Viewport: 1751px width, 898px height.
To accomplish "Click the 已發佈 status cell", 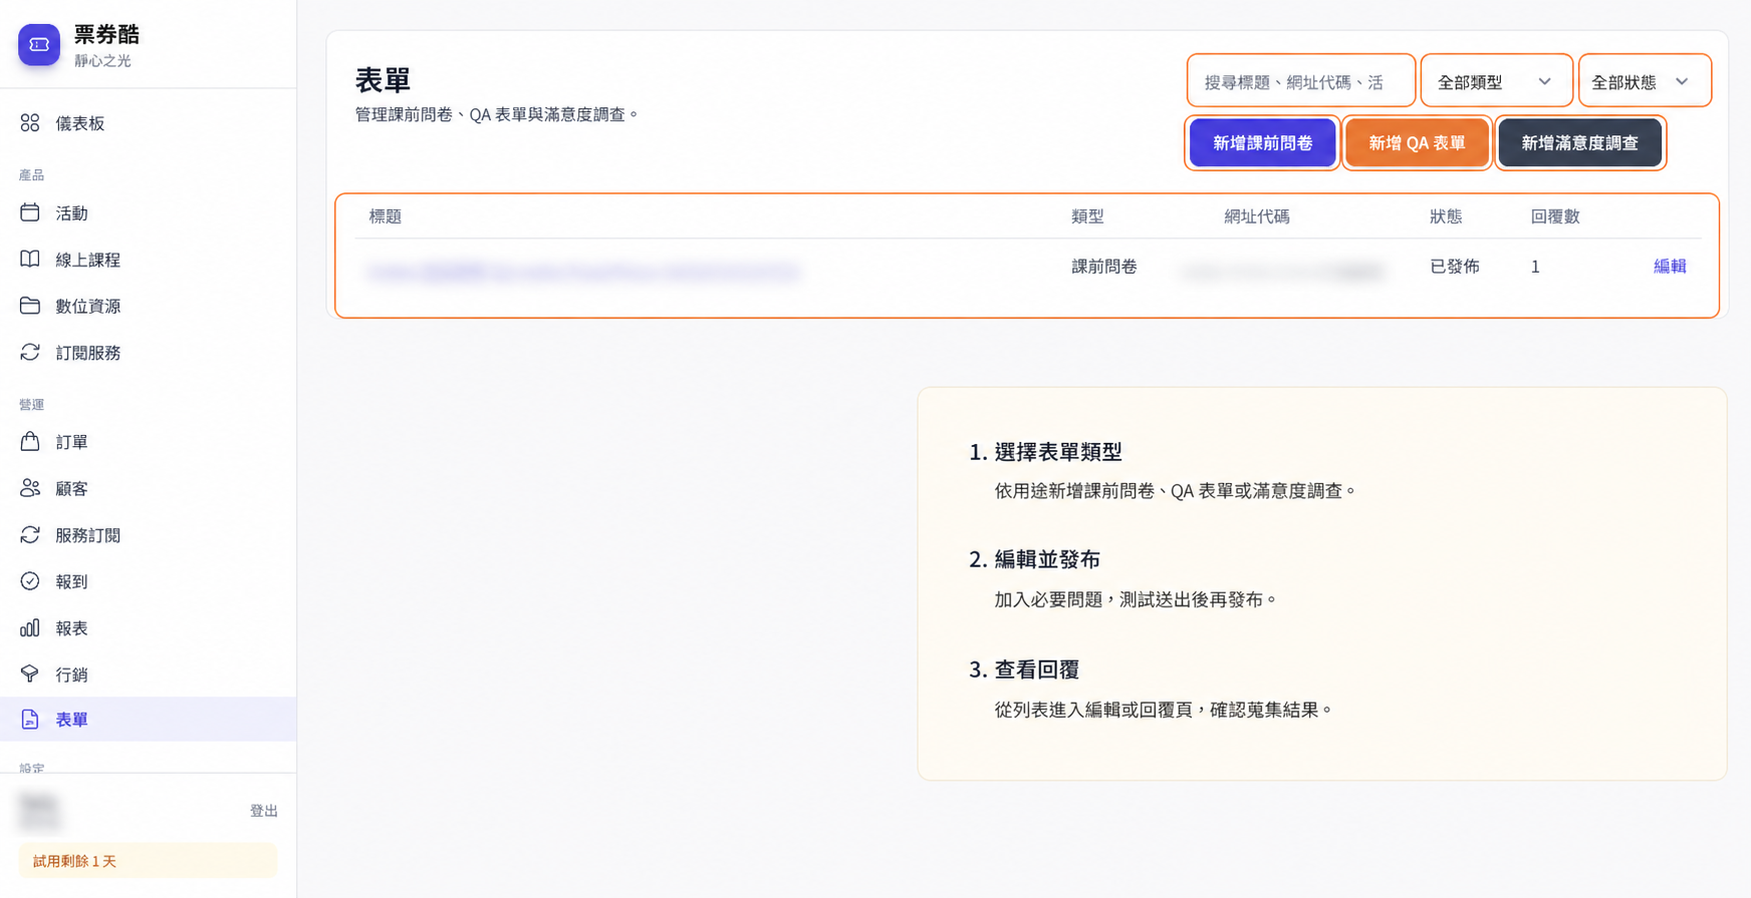I will coord(1454,266).
